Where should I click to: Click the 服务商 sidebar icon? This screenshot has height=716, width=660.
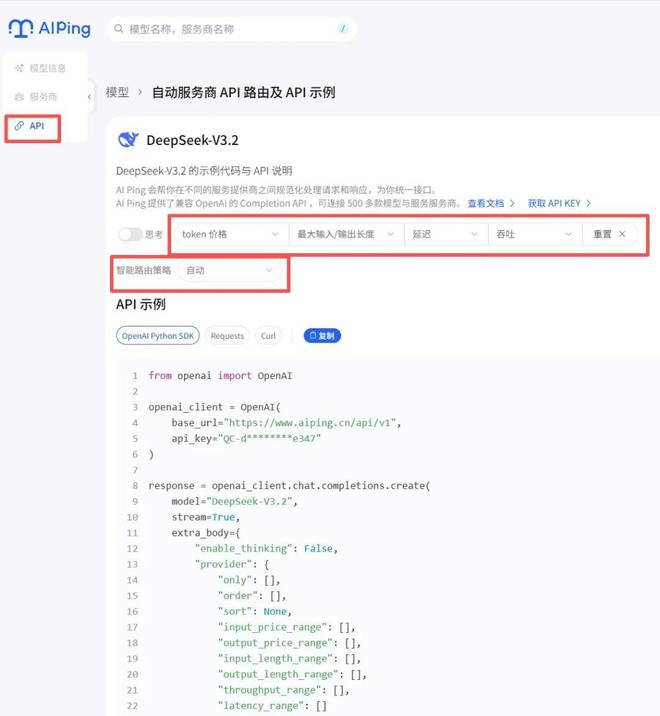point(19,96)
